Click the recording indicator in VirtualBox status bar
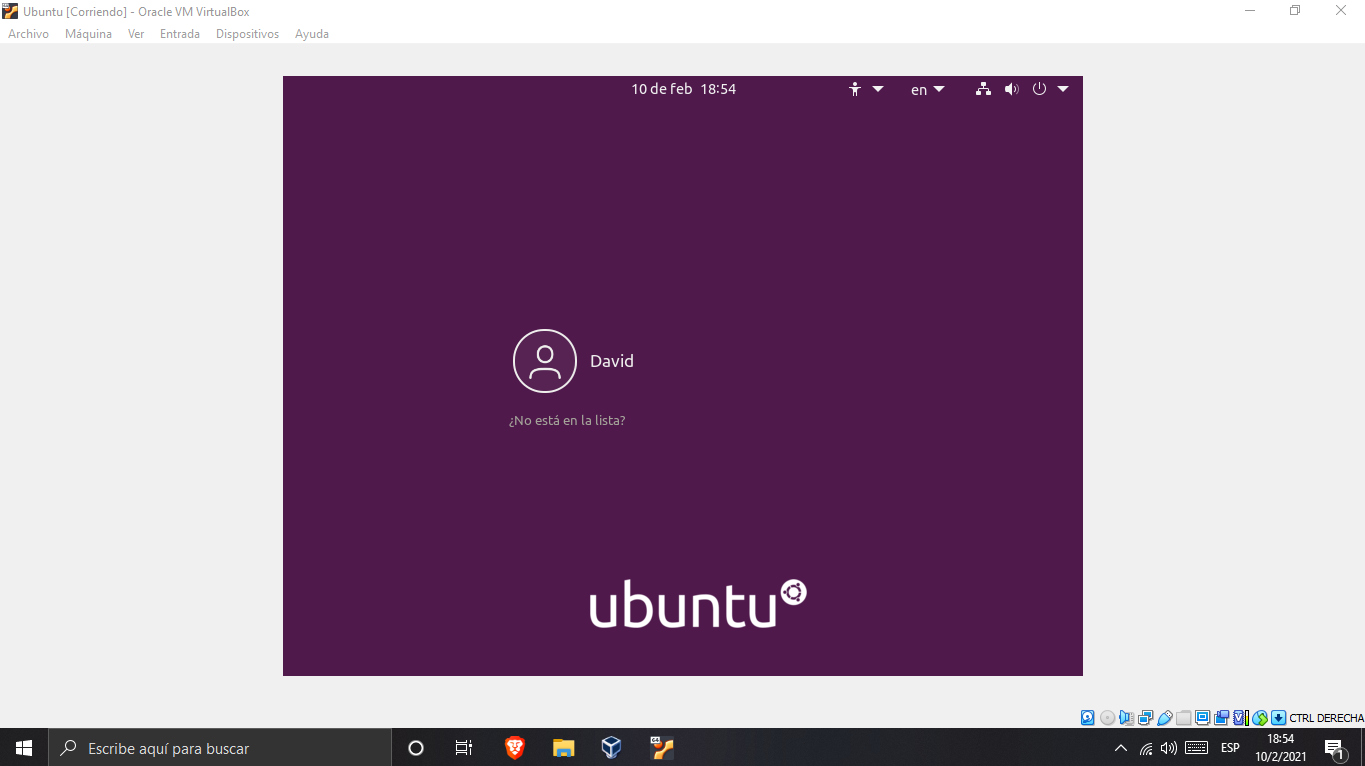1365x766 pixels. (x=1221, y=718)
